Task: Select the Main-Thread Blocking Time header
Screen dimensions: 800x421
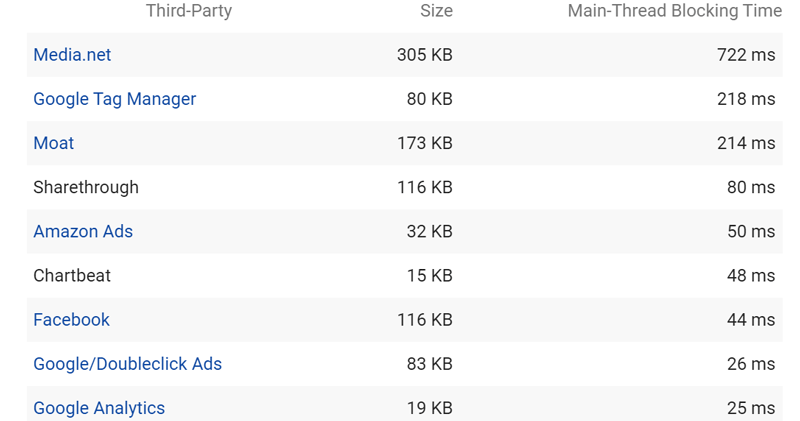Action: click(674, 11)
